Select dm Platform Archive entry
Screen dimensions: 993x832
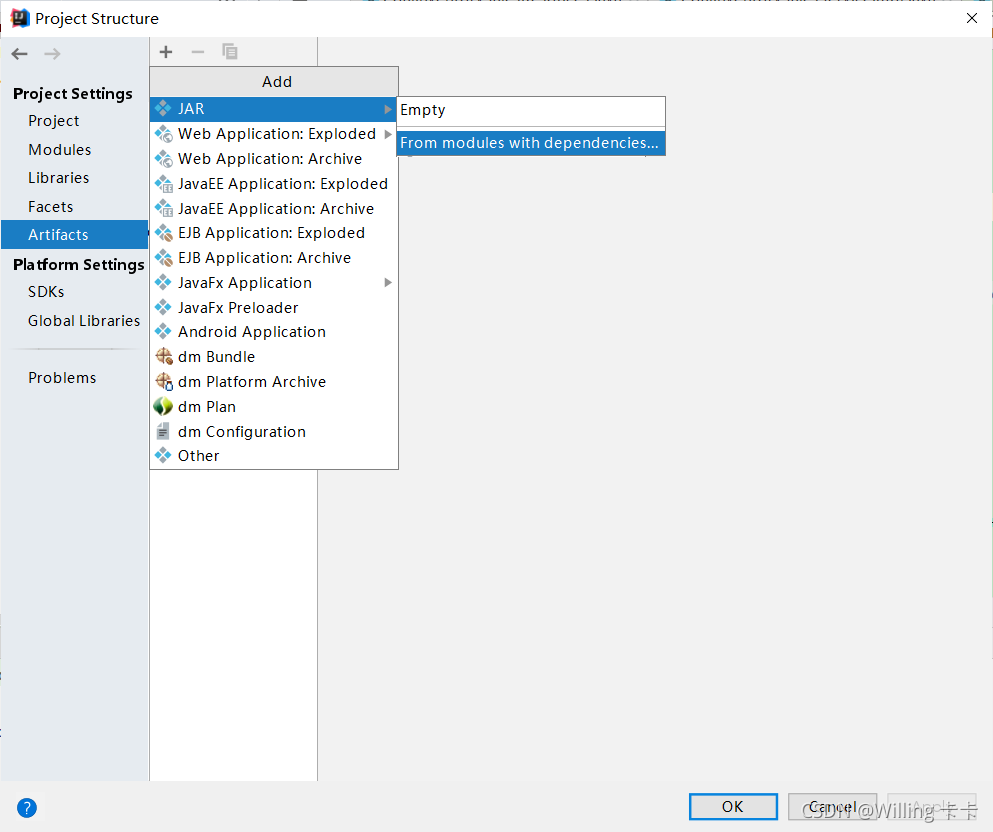pos(274,382)
